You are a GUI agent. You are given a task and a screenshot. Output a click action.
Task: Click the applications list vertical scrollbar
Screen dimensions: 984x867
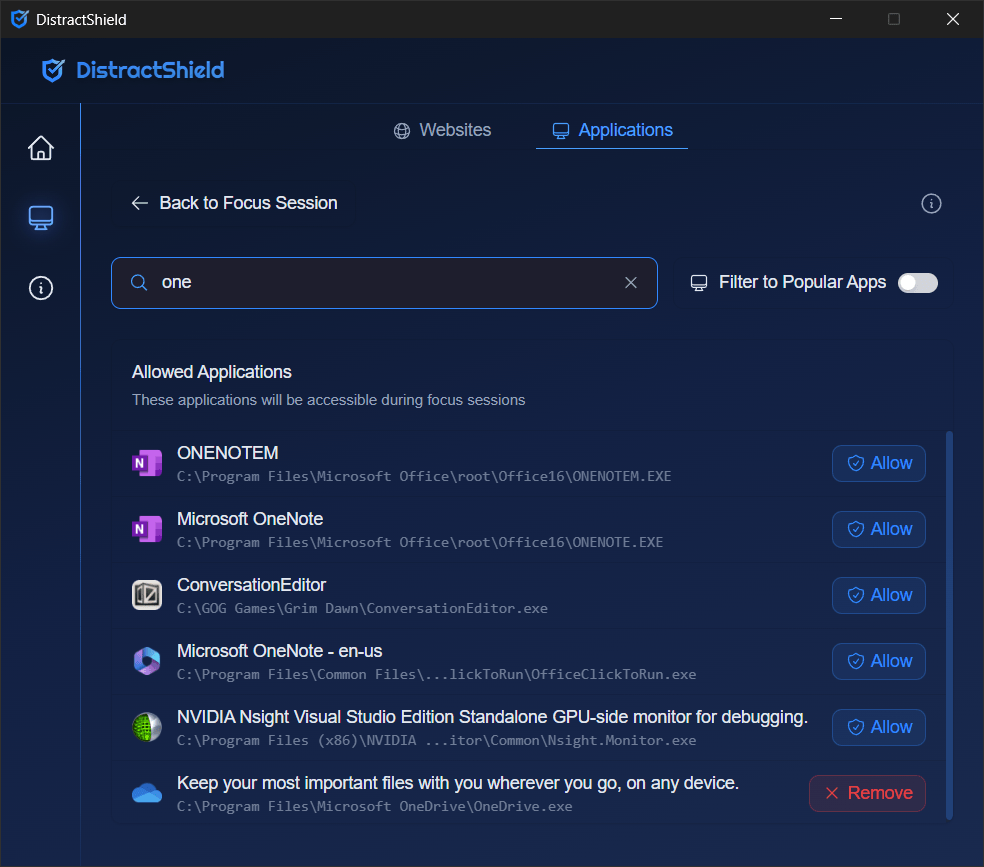click(x=949, y=620)
